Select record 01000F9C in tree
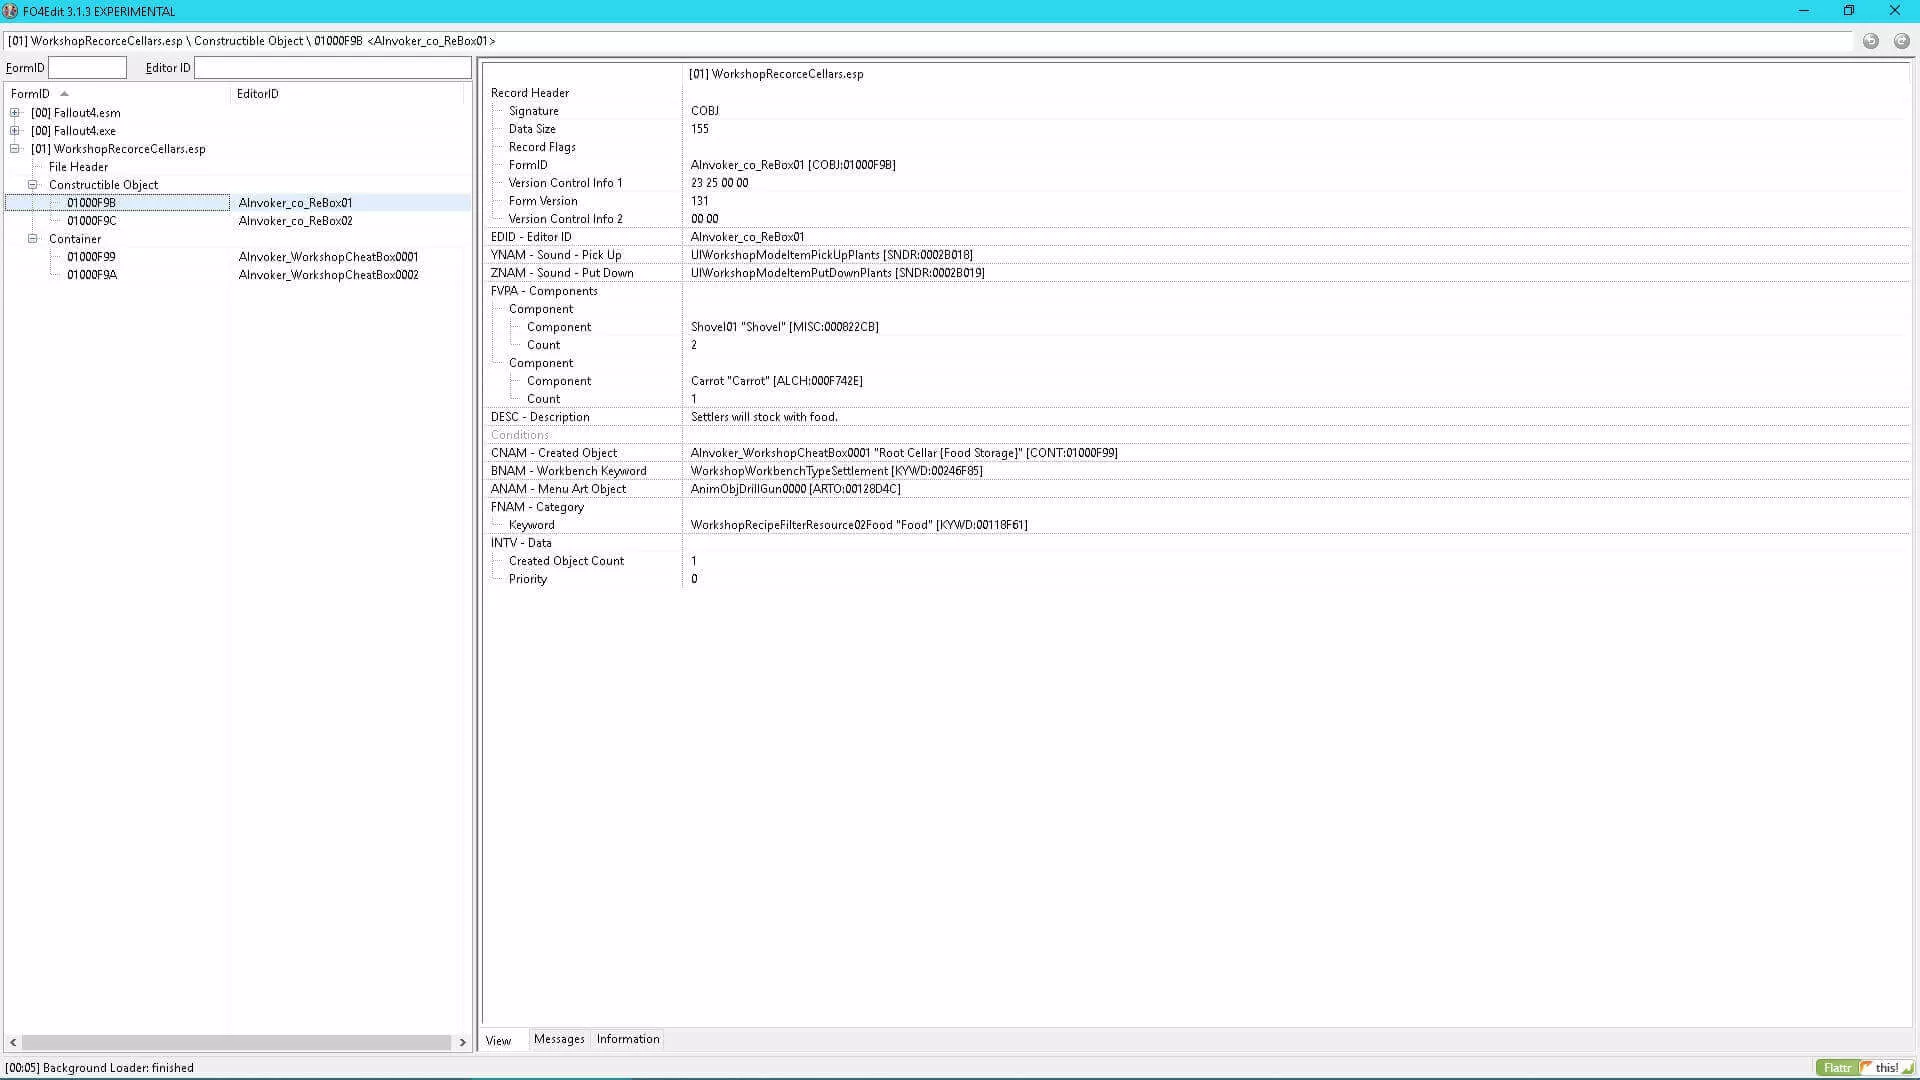The width and height of the screenshot is (1920, 1080). [91, 221]
